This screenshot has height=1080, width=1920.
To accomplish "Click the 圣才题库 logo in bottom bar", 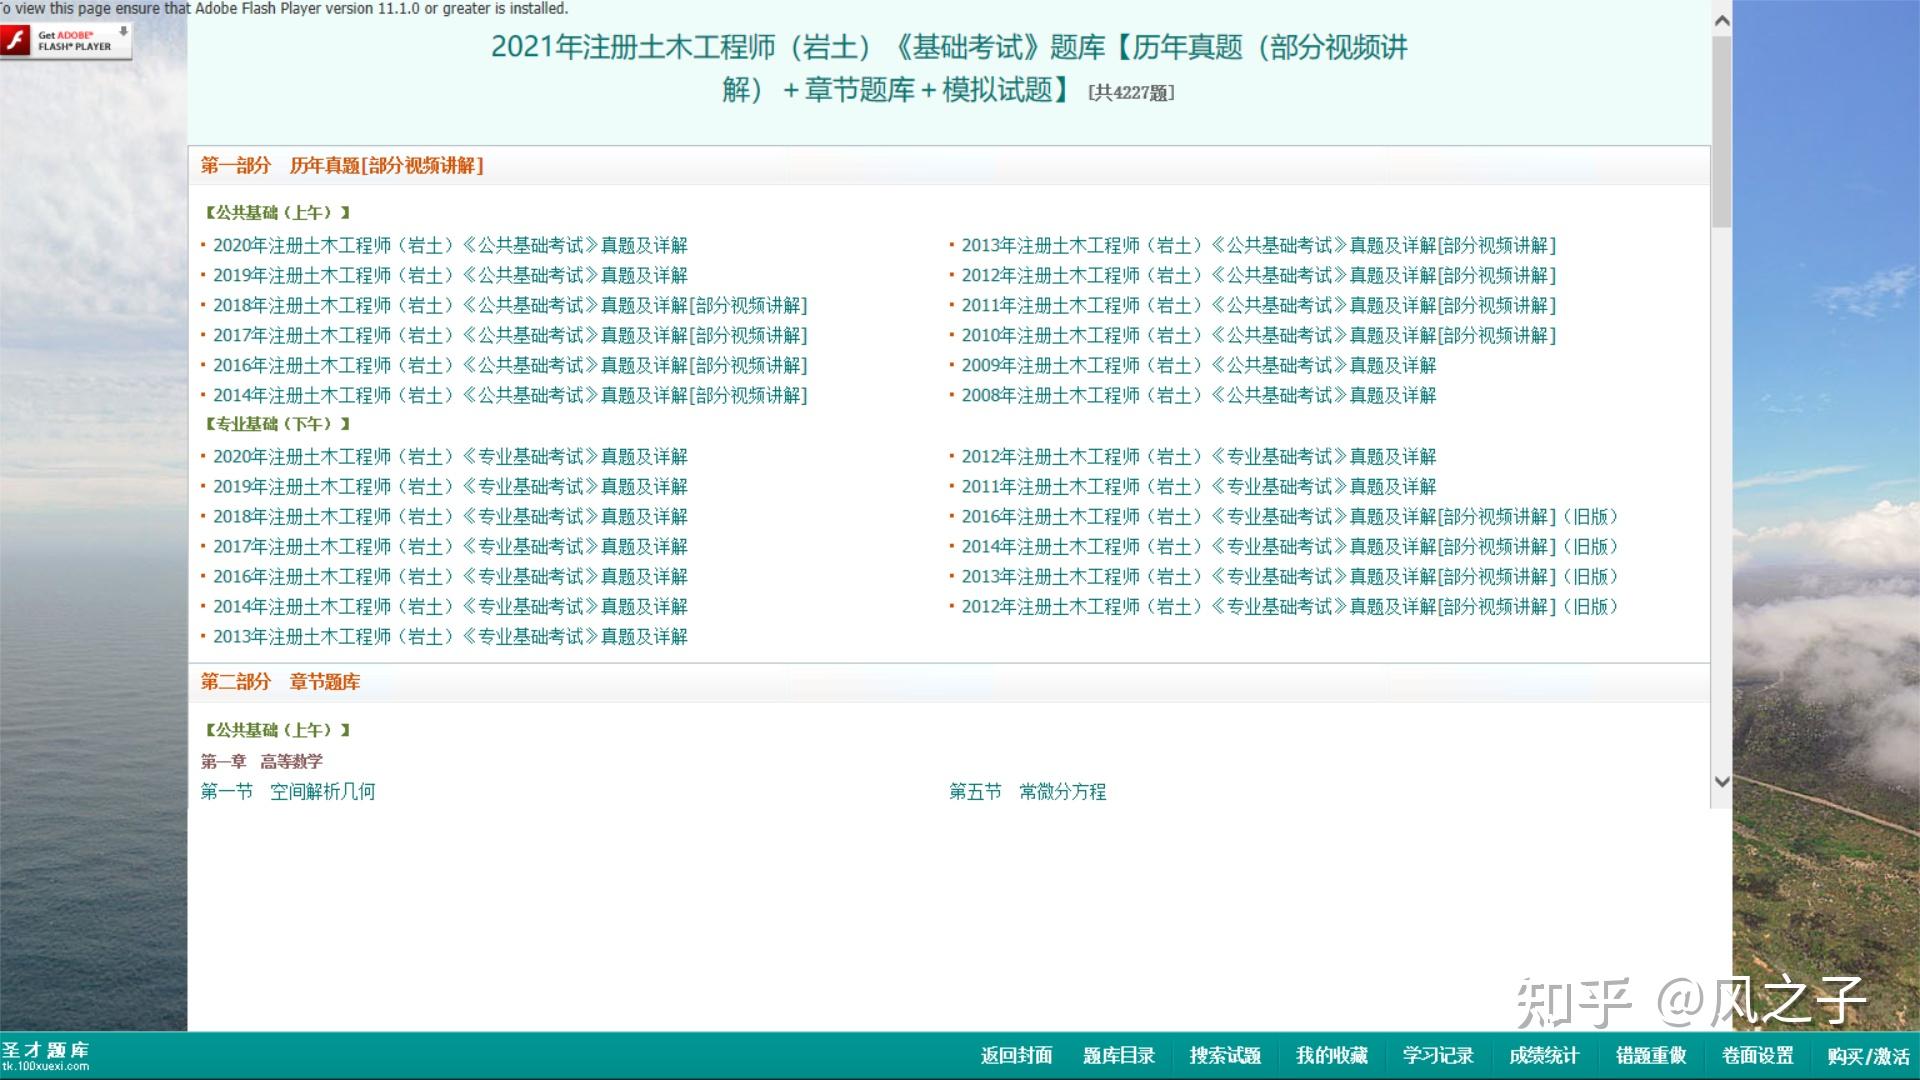I will 46,1055.
